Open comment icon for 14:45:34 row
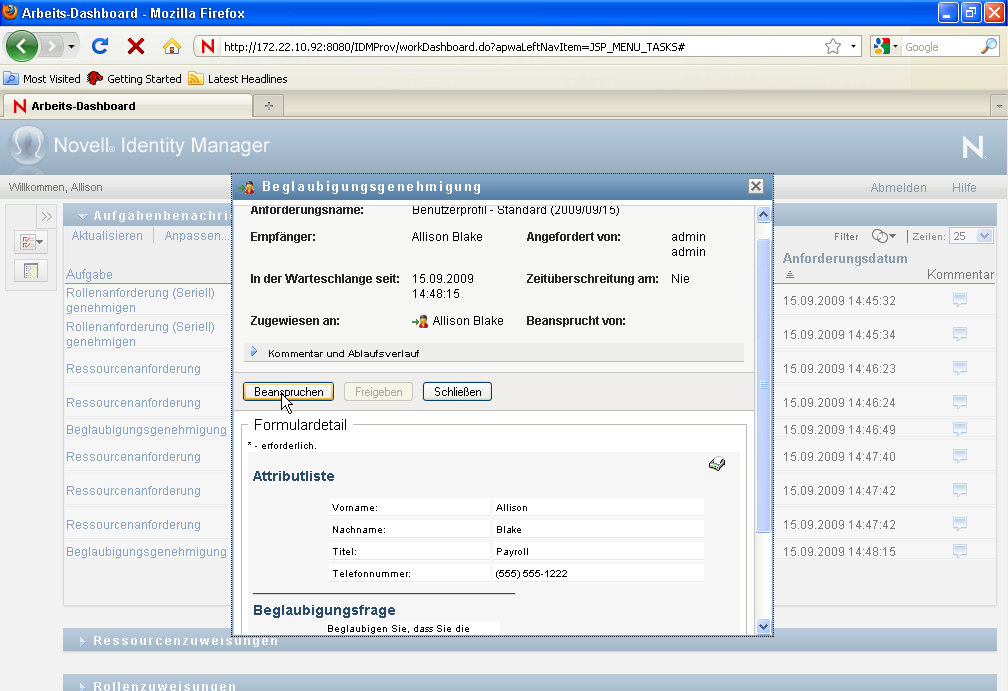This screenshot has height=691, width=1008. tap(960, 334)
